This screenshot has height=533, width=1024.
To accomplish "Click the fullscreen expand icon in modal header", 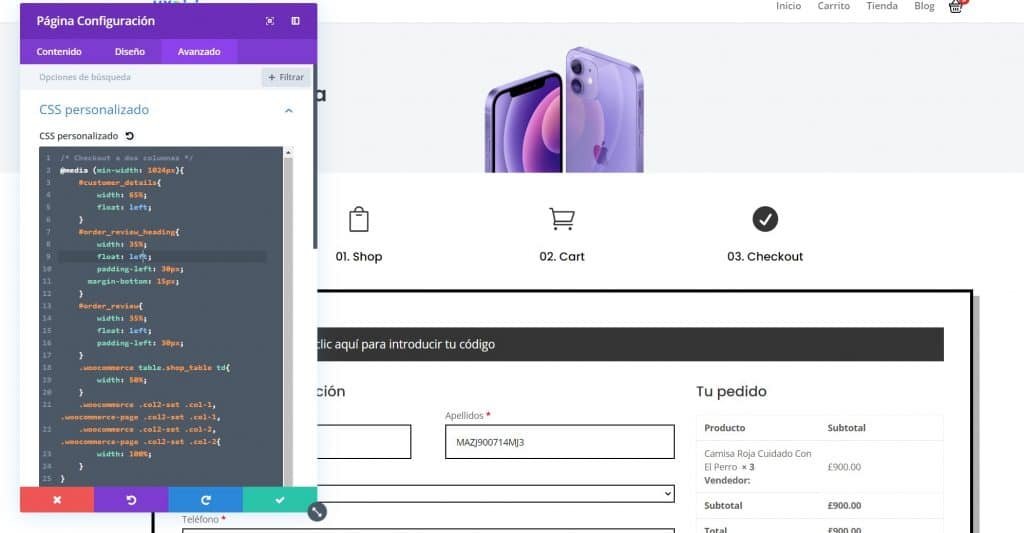I will tap(270, 21).
